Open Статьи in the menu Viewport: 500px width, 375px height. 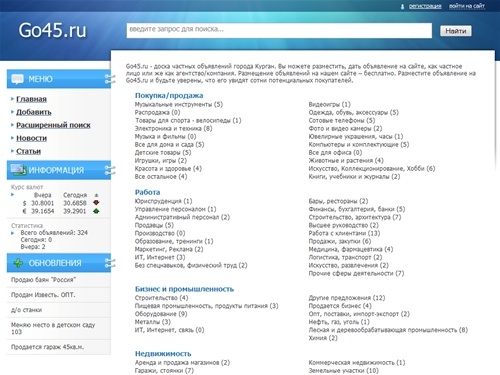tap(28, 151)
